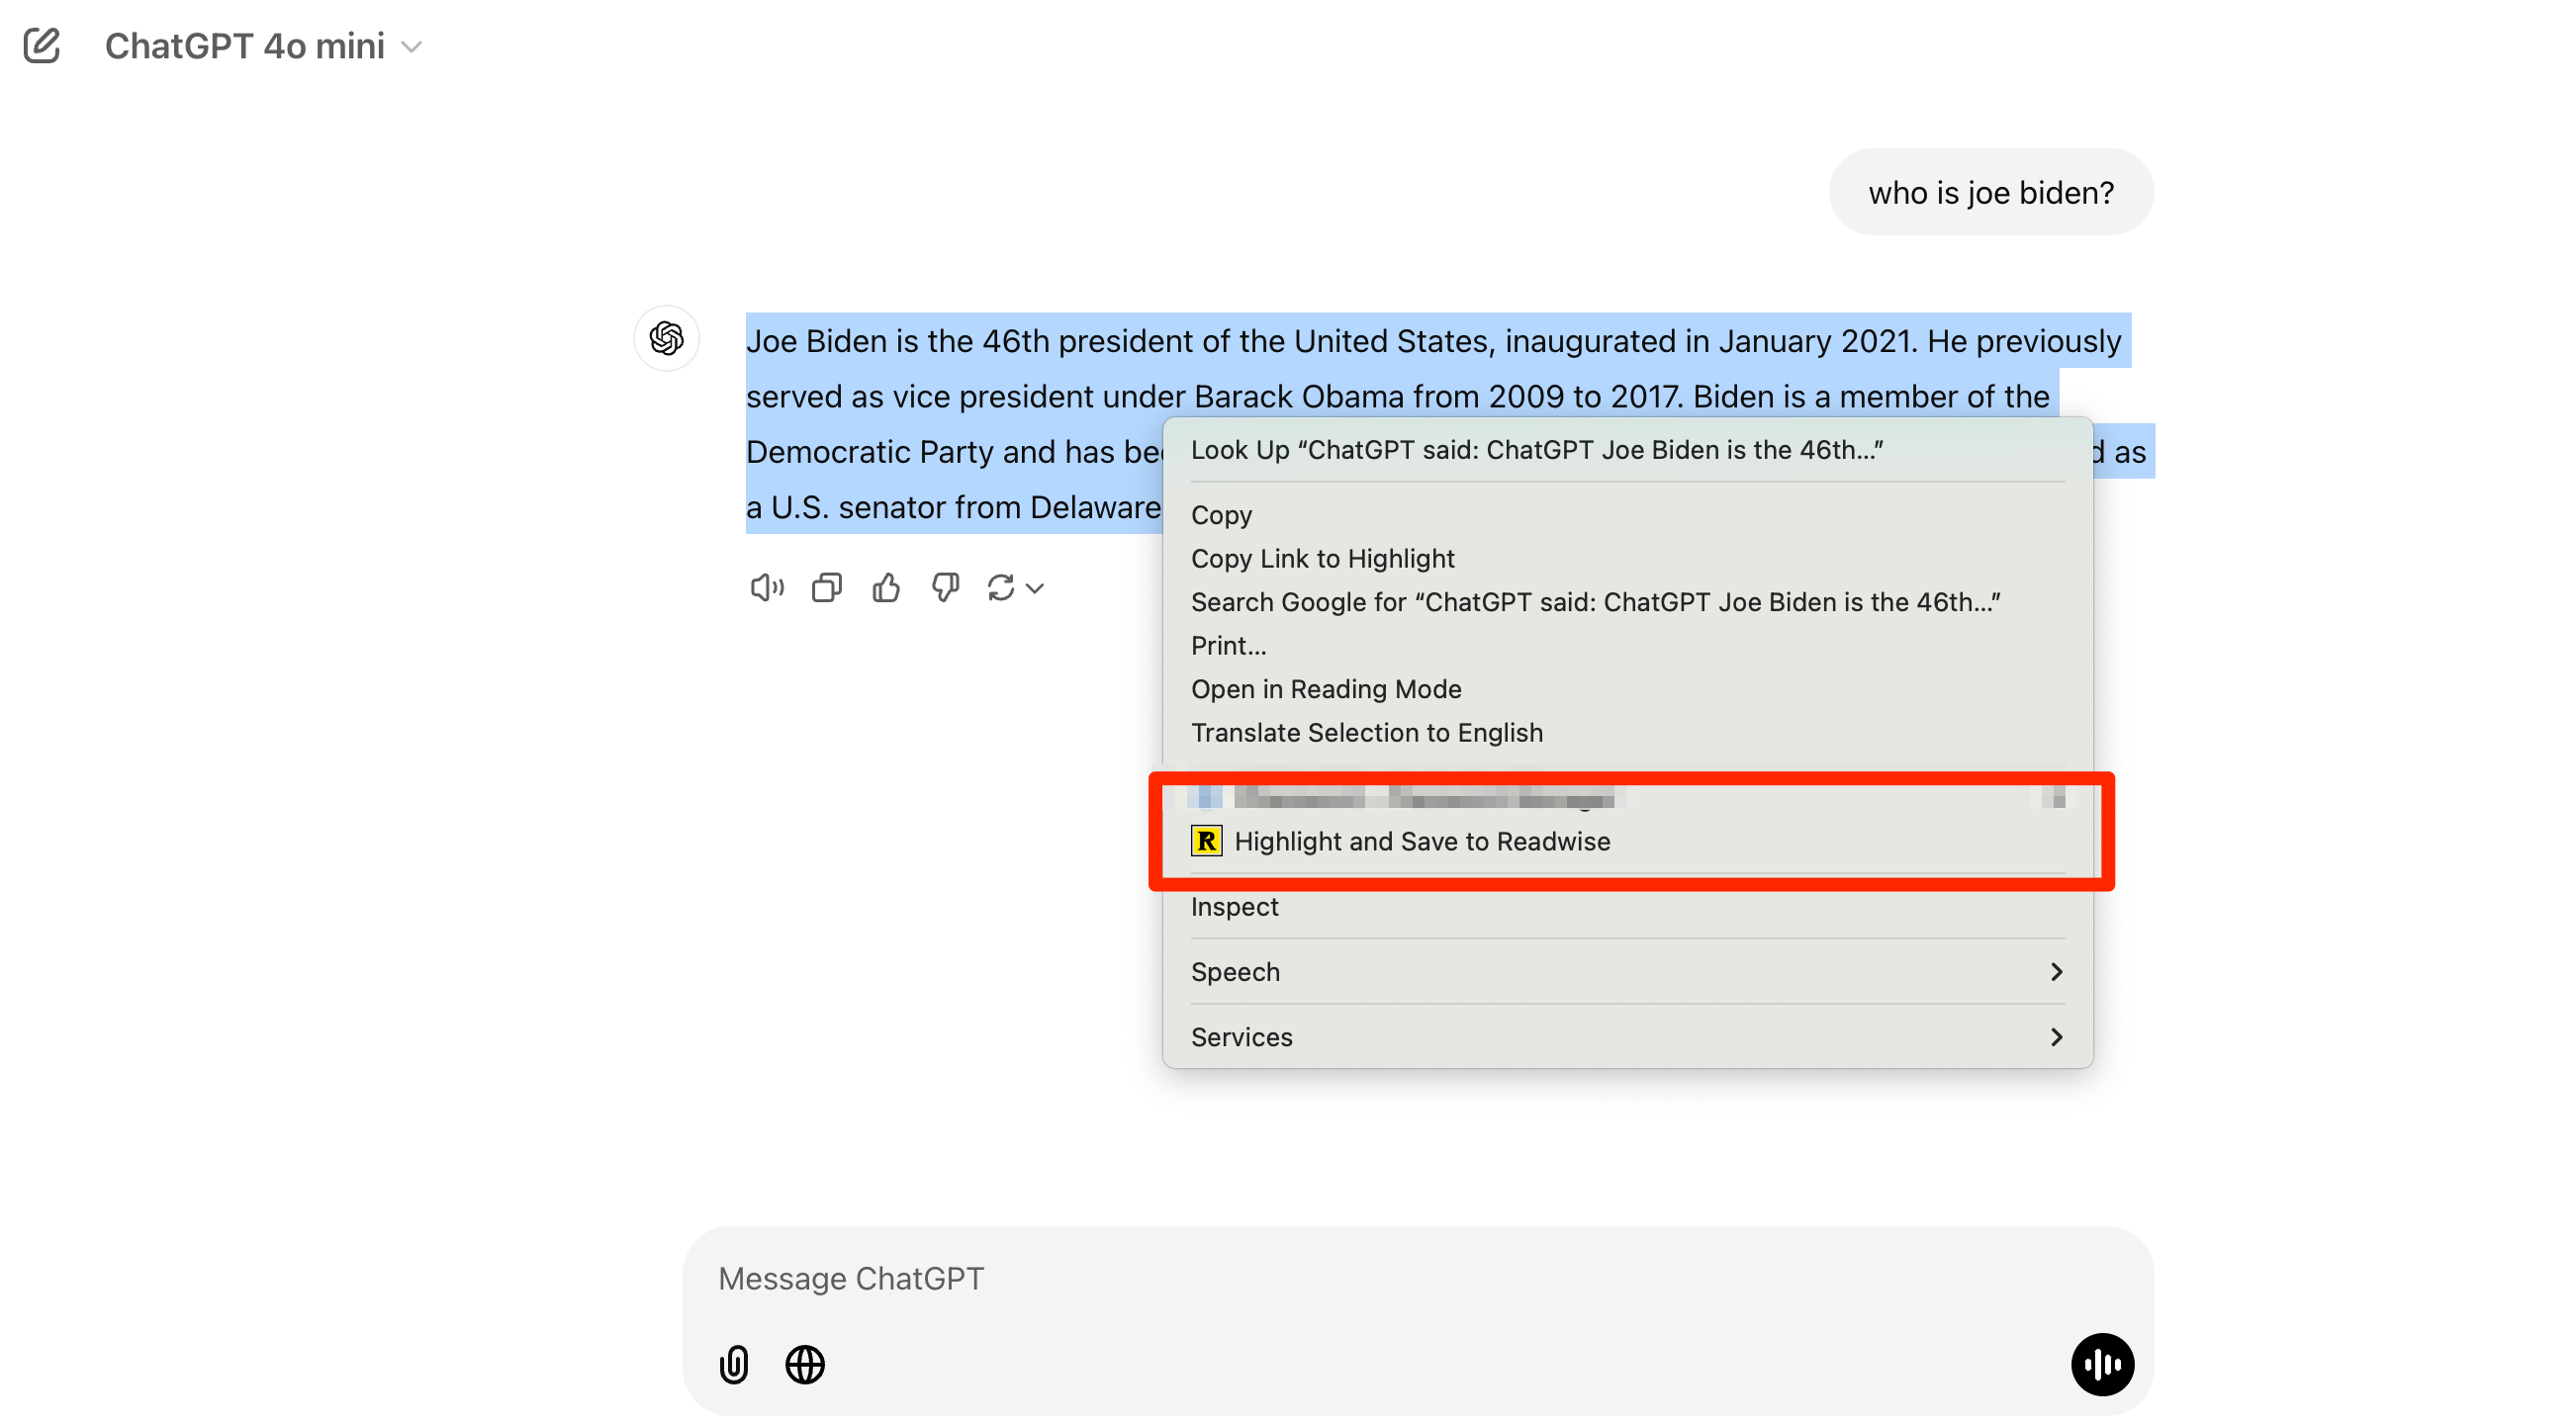Toggle the web search globe icon
Image resolution: width=2576 pixels, height=1426 pixels.
click(805, 1365)
